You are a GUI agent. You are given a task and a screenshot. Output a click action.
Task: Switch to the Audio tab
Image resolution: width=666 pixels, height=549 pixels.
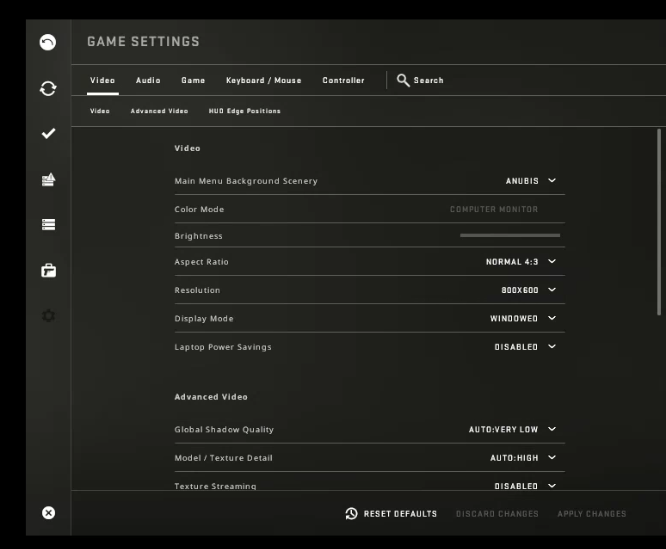click(148, 80)
